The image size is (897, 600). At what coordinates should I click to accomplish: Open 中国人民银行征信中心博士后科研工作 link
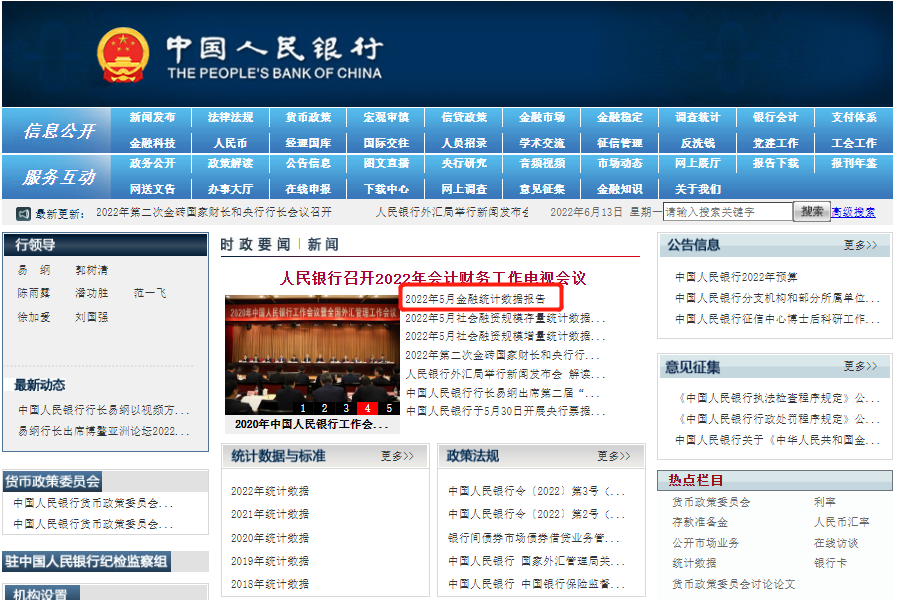777,319
